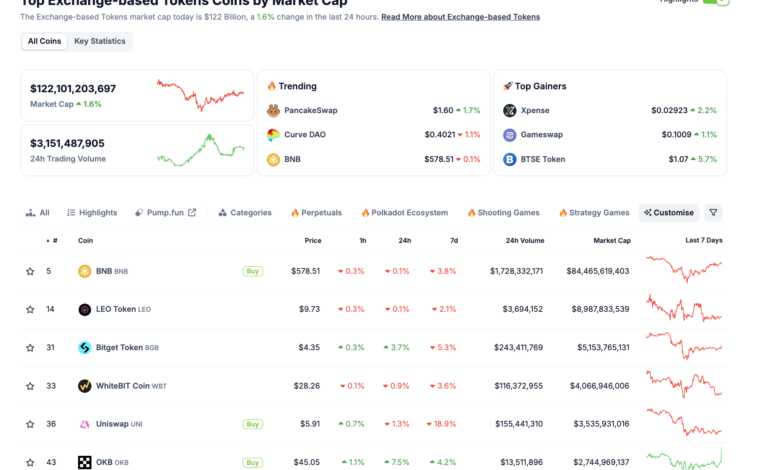Switch to the All Coins tab
Image resolution: width=780 pixels, height=470 pixels.
tap(44, 41)
